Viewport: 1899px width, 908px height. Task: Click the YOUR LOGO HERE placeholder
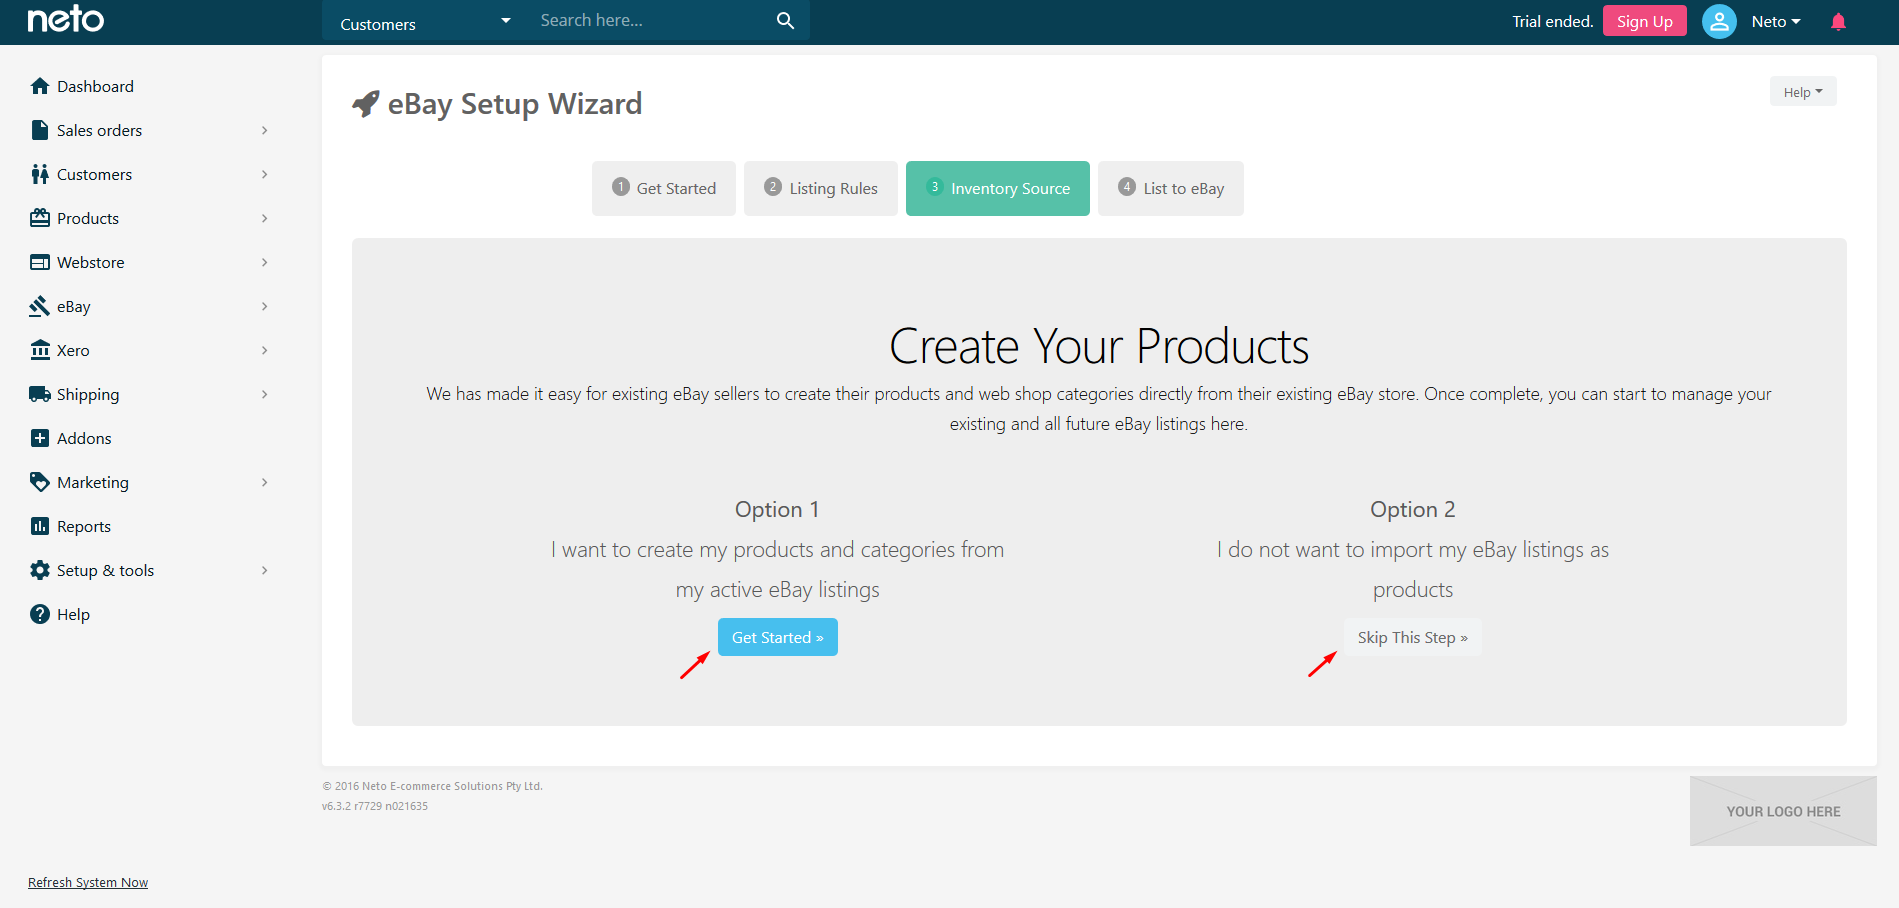(x=1783, y=811)
